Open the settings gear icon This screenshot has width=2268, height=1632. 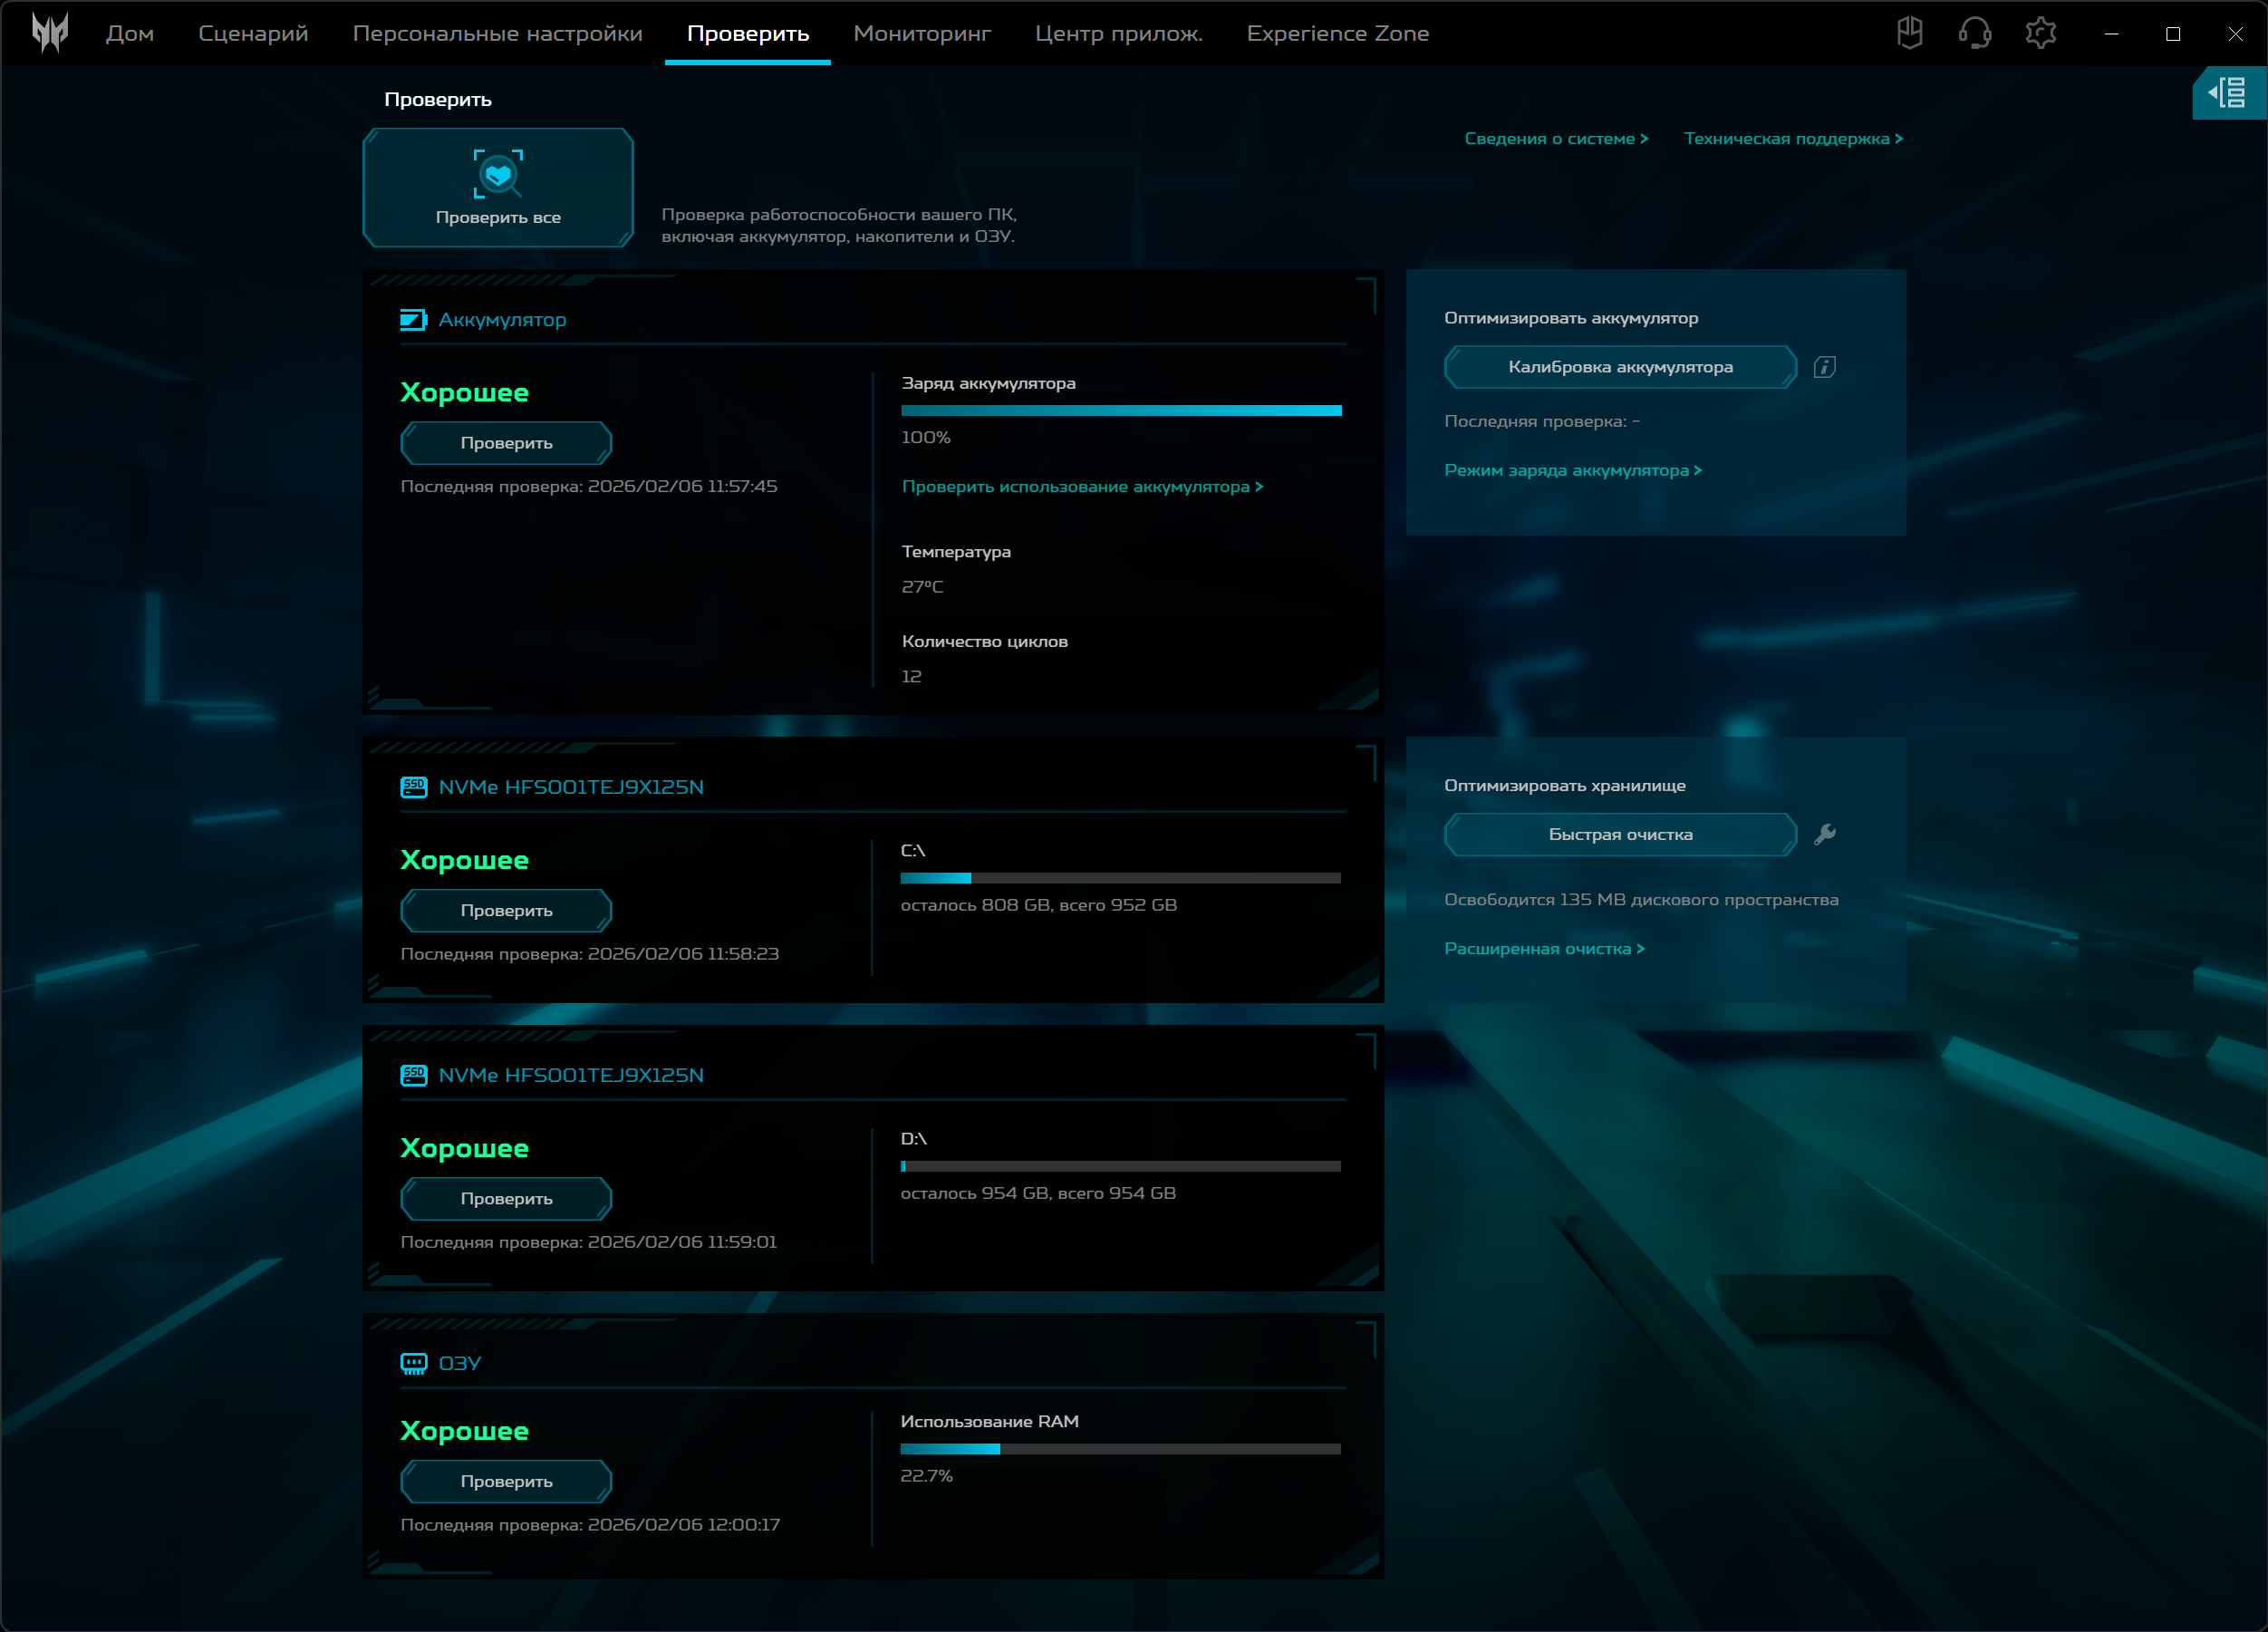2040,33
